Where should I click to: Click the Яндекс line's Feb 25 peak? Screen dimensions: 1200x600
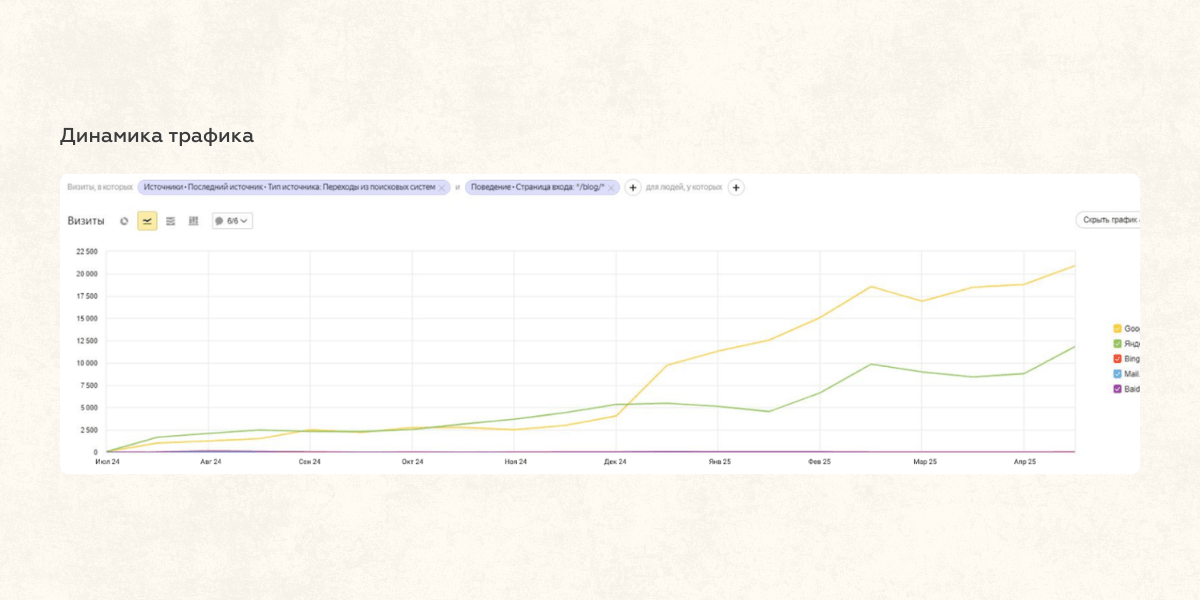(871, 364)
